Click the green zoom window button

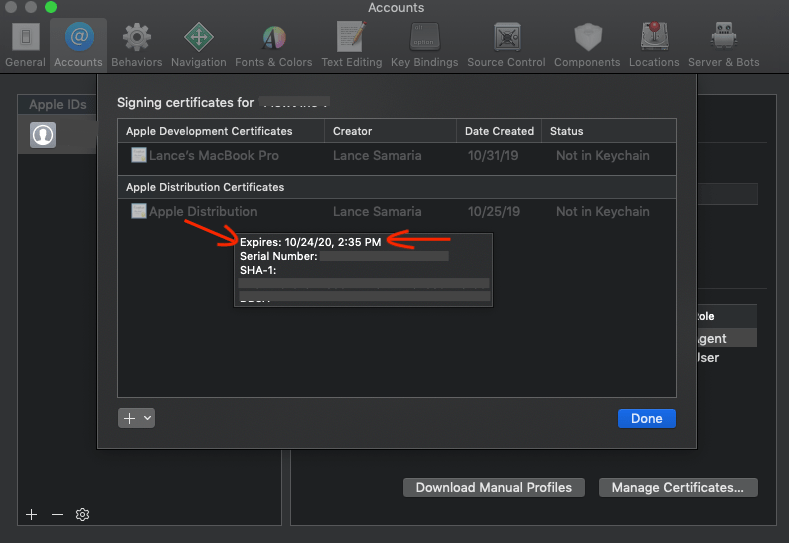click(51, 7)
